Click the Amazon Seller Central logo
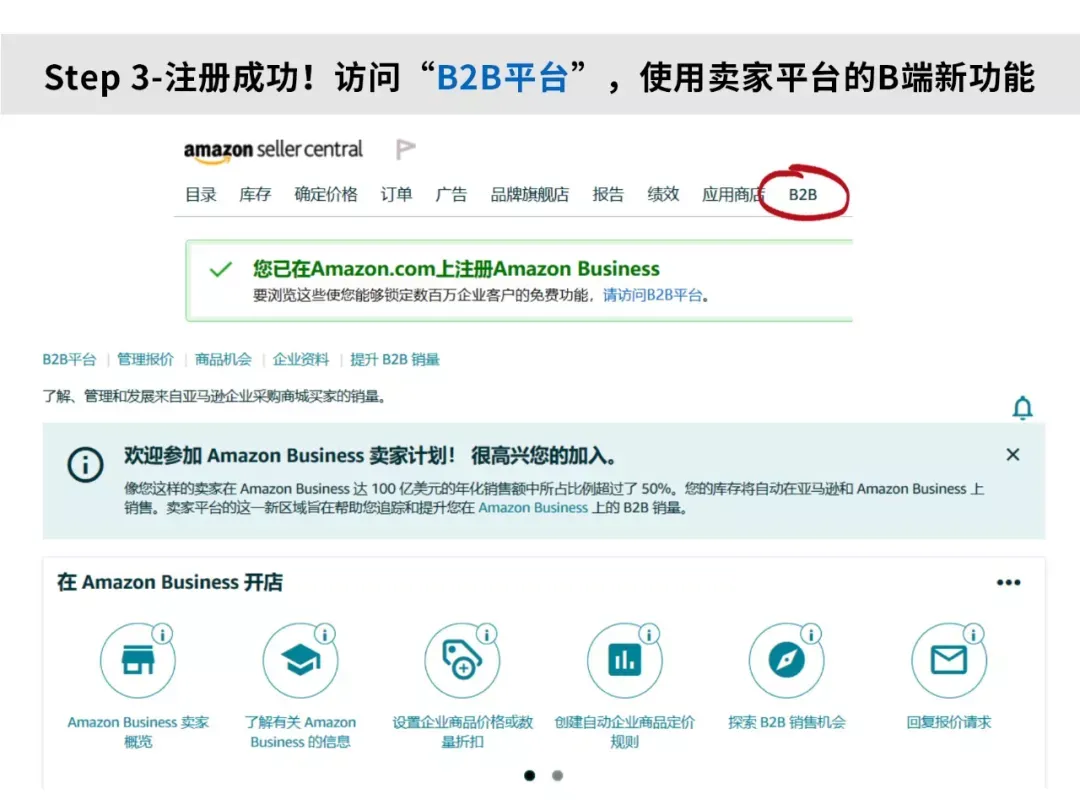This screenshot has height=810, width=1080. [273, 151]
